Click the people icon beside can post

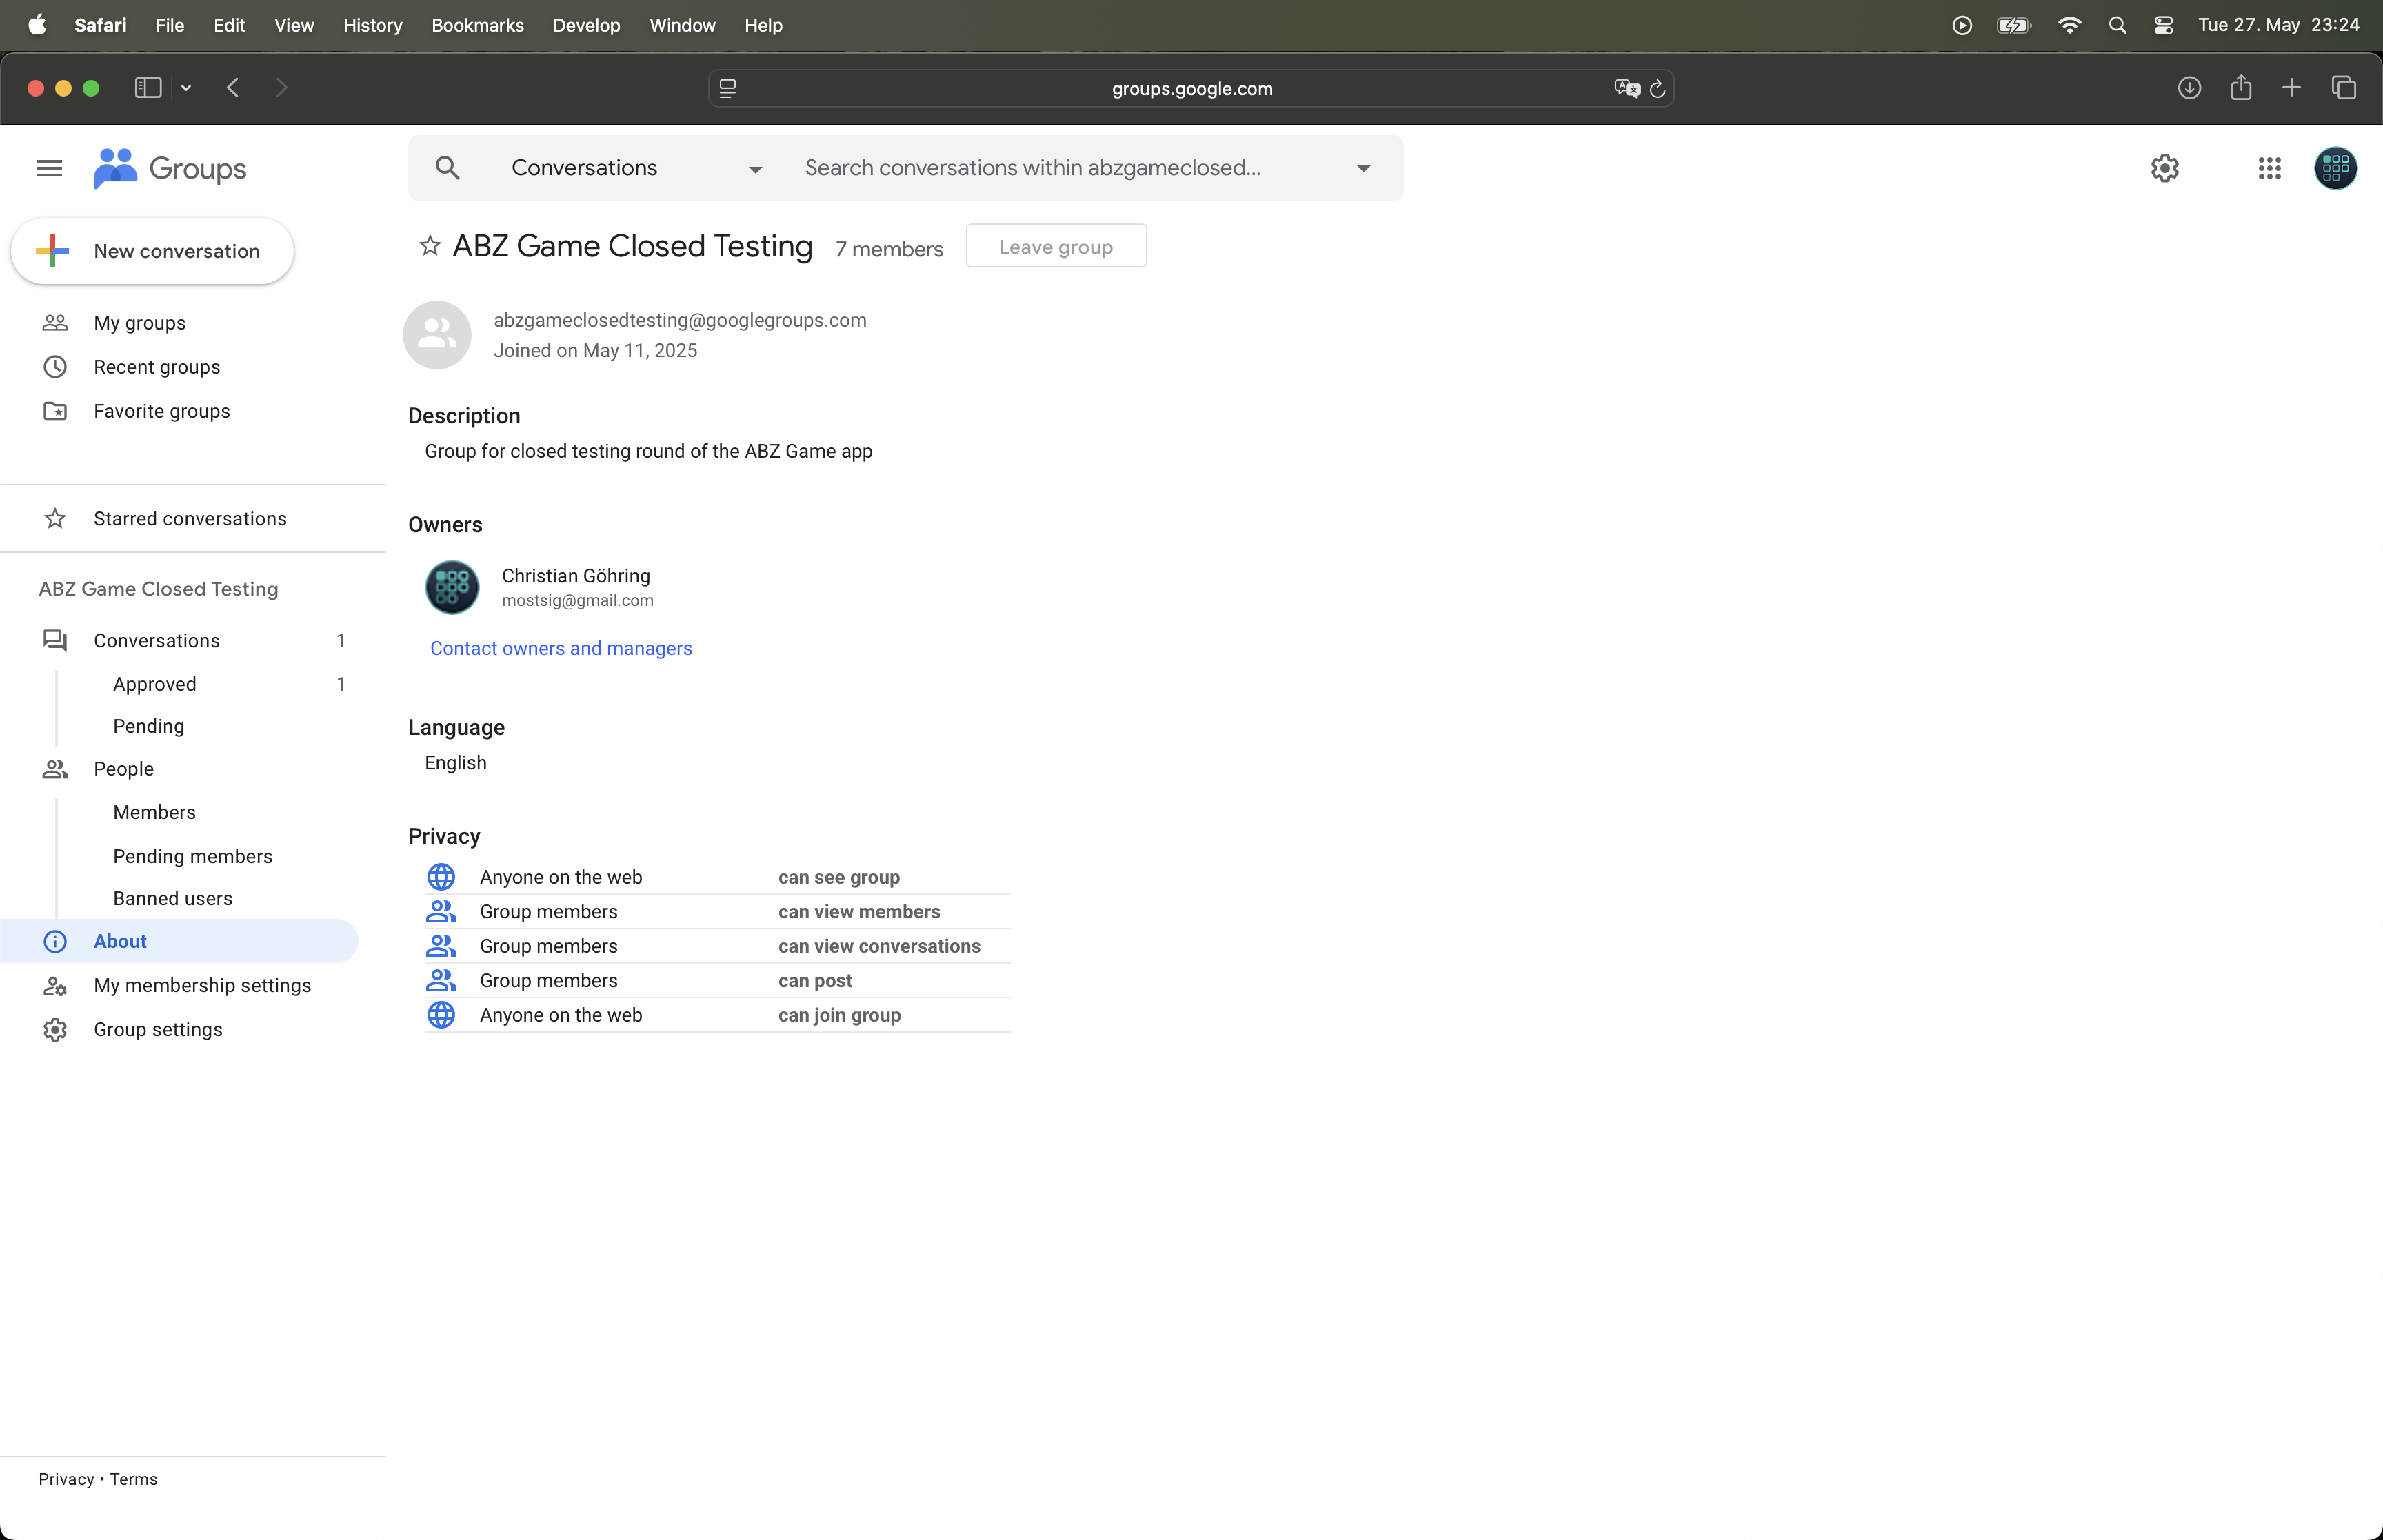pos(441,980)
